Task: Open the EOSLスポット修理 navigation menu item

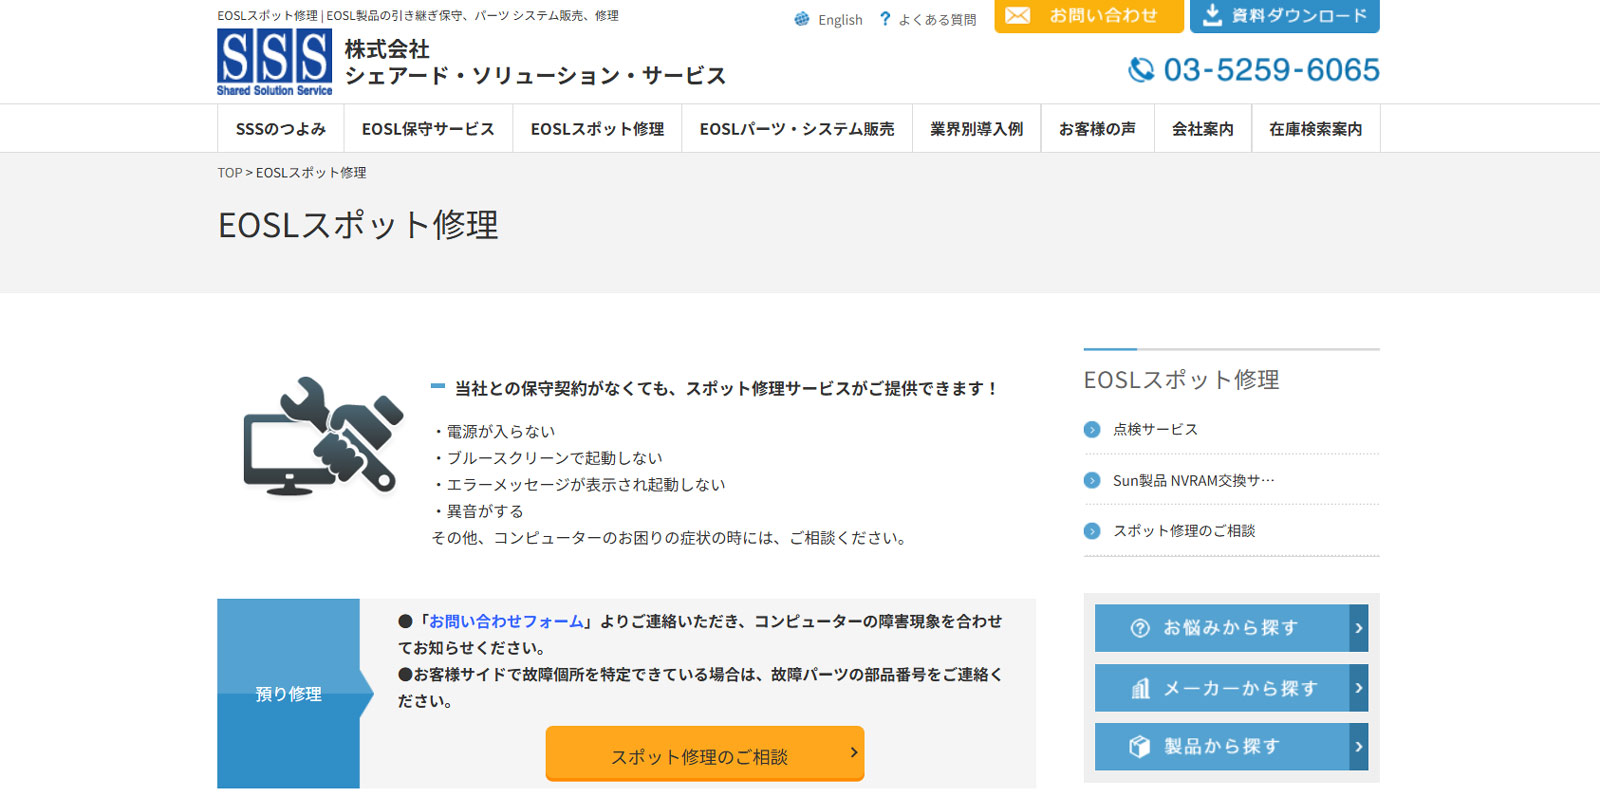Action: click(x=597, y=129)
